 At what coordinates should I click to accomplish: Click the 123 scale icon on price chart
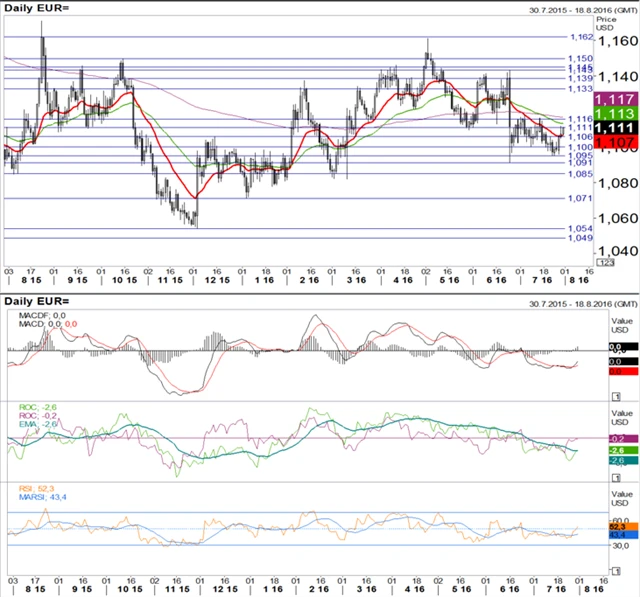(x=604, y=261)
